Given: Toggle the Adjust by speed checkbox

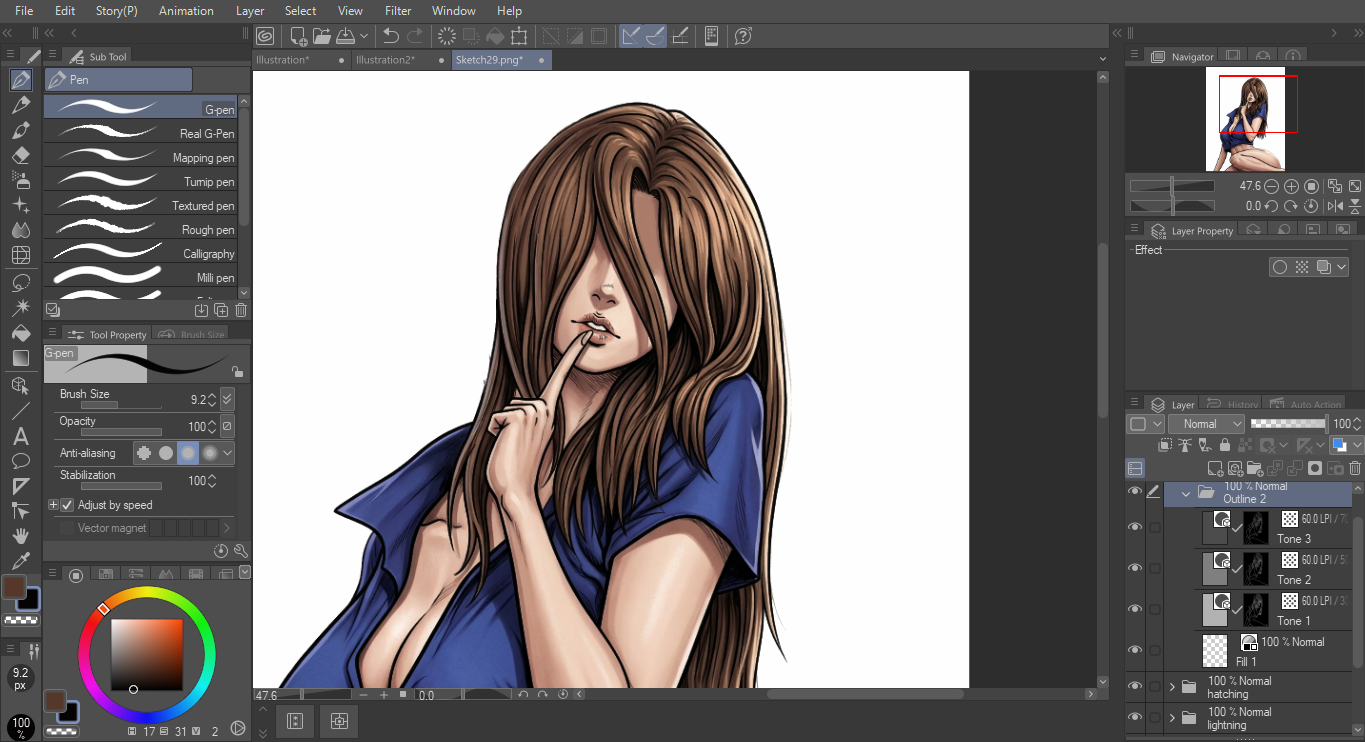Looking at the screenshot, I should 68,505.
